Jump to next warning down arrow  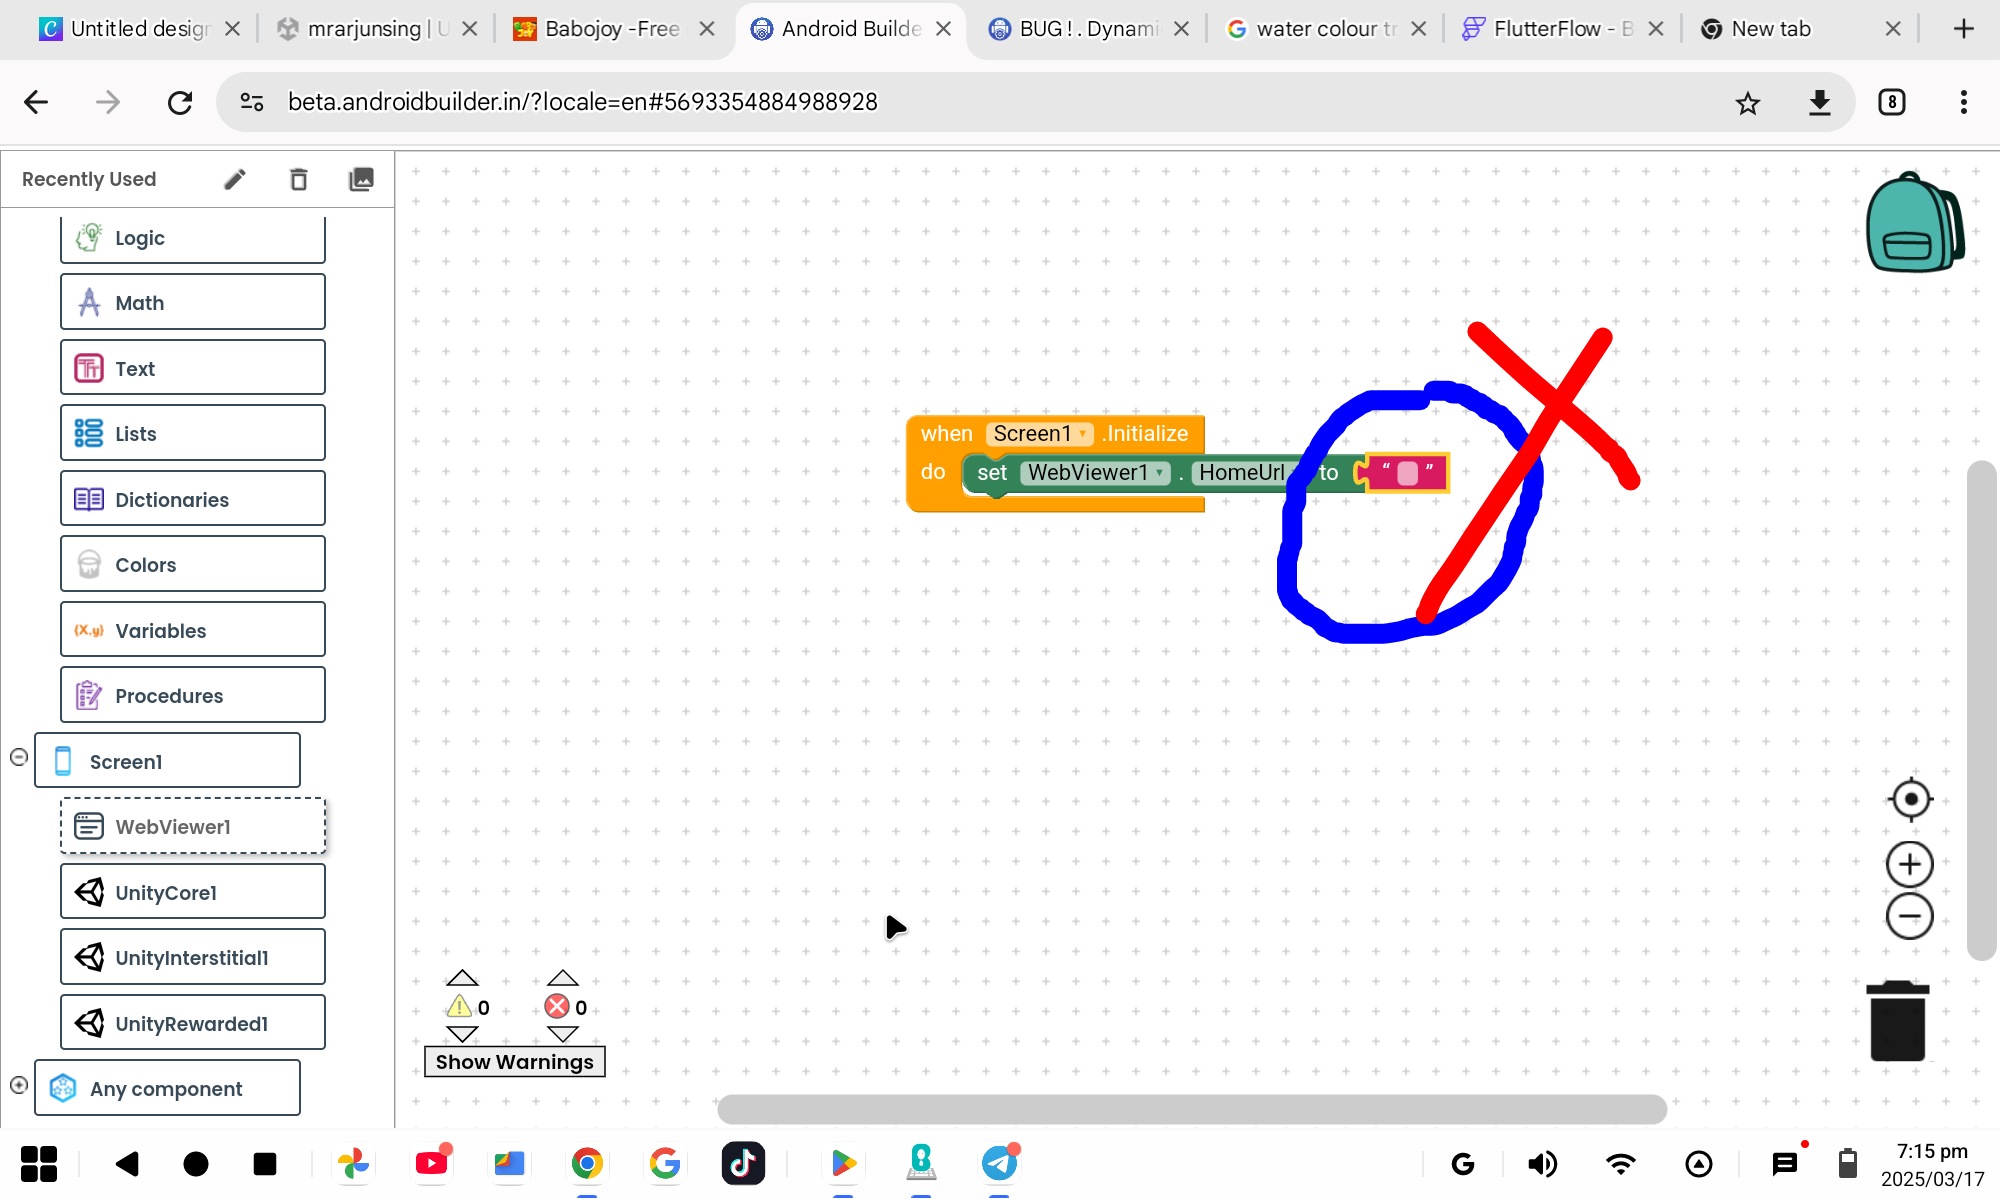tap(462, 1034)
